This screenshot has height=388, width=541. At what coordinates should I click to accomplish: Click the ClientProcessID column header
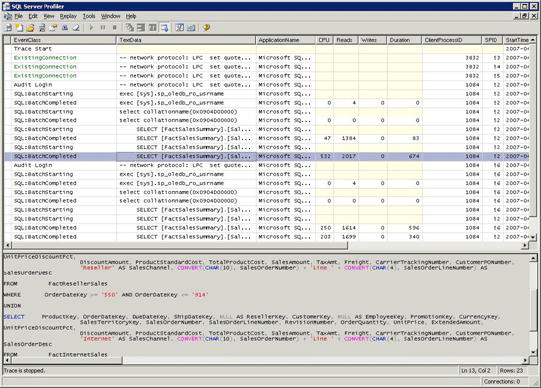click(x=452, y=40)
